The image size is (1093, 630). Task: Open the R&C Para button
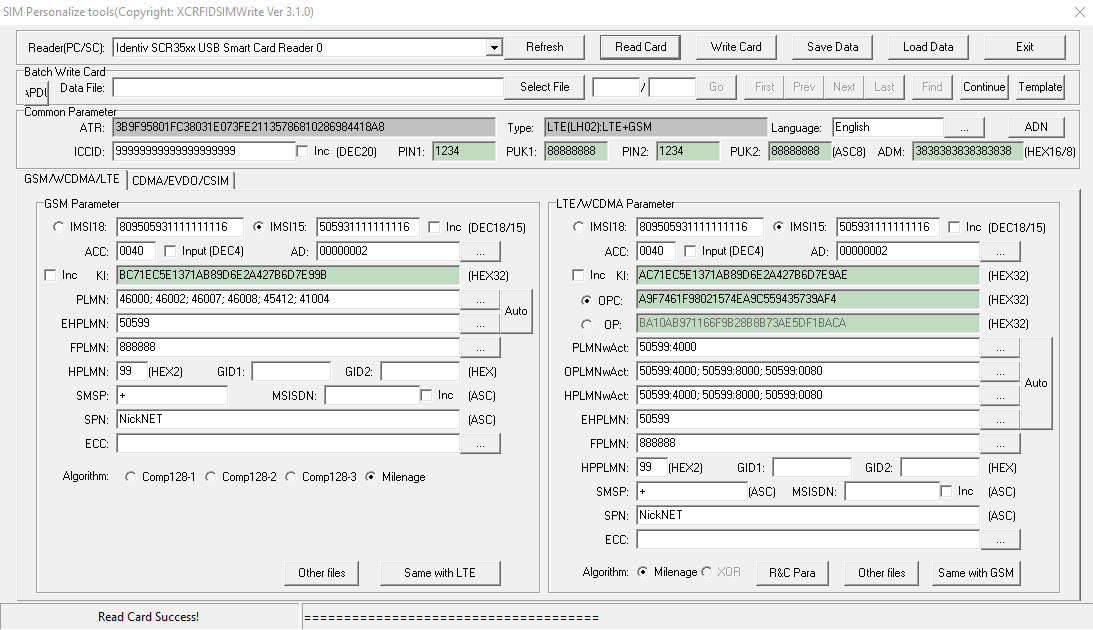point(792,573)
